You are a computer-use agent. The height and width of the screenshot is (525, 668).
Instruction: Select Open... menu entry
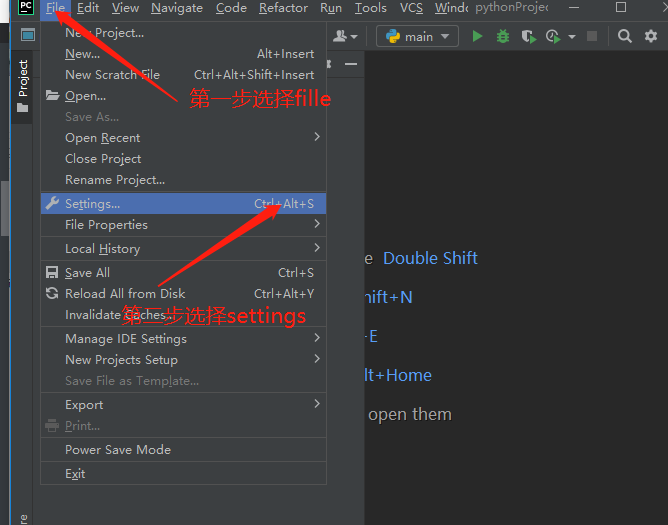[x=183, y=95]
